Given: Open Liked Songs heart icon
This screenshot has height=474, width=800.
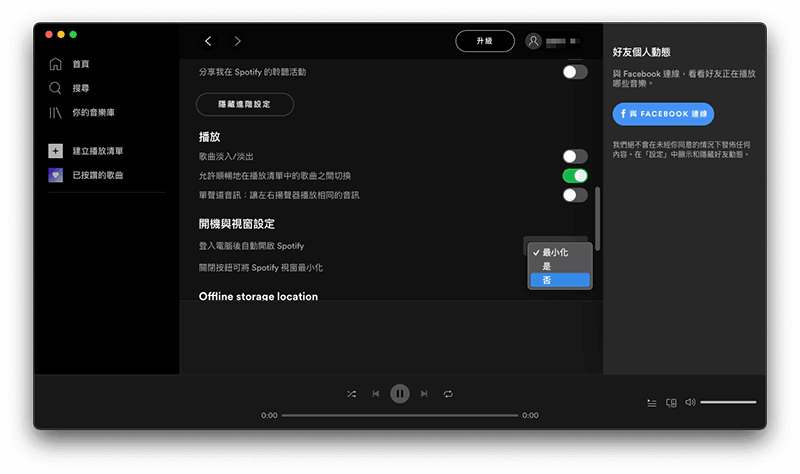Looking at the screenshot, I should coord(56,175).
